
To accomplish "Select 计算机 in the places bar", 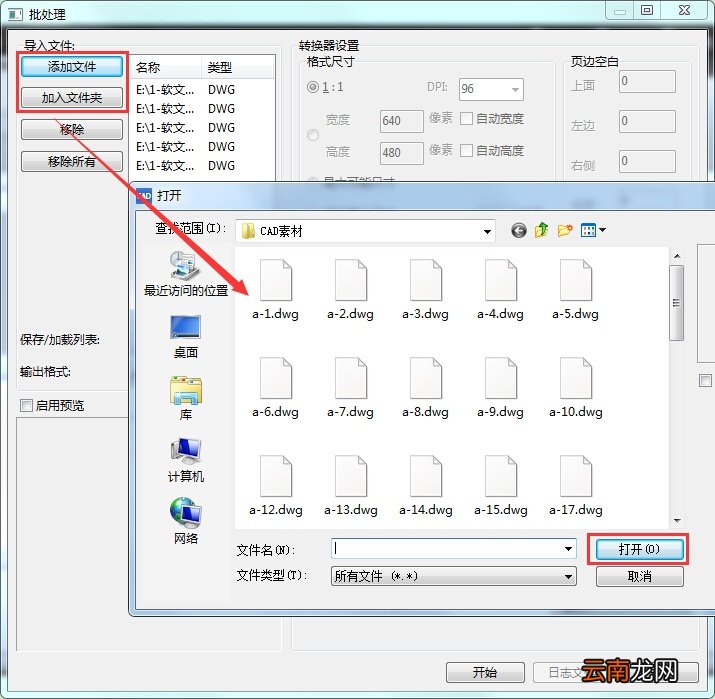I will click(186, 460).
